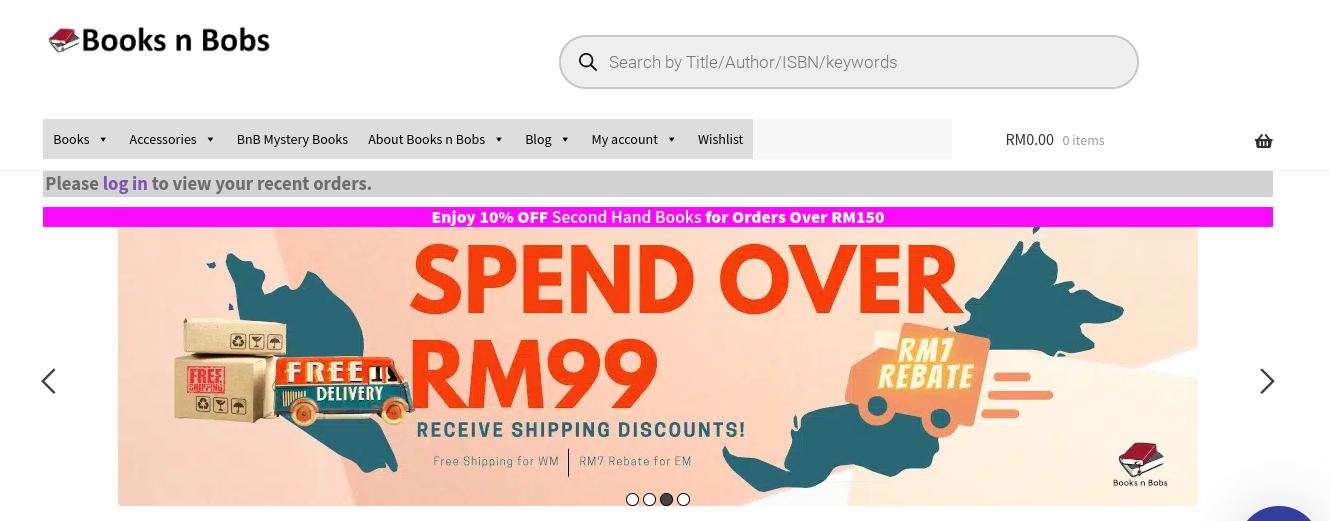Follow the log in link
1330x521 pixels.
[x=125, y=183]
